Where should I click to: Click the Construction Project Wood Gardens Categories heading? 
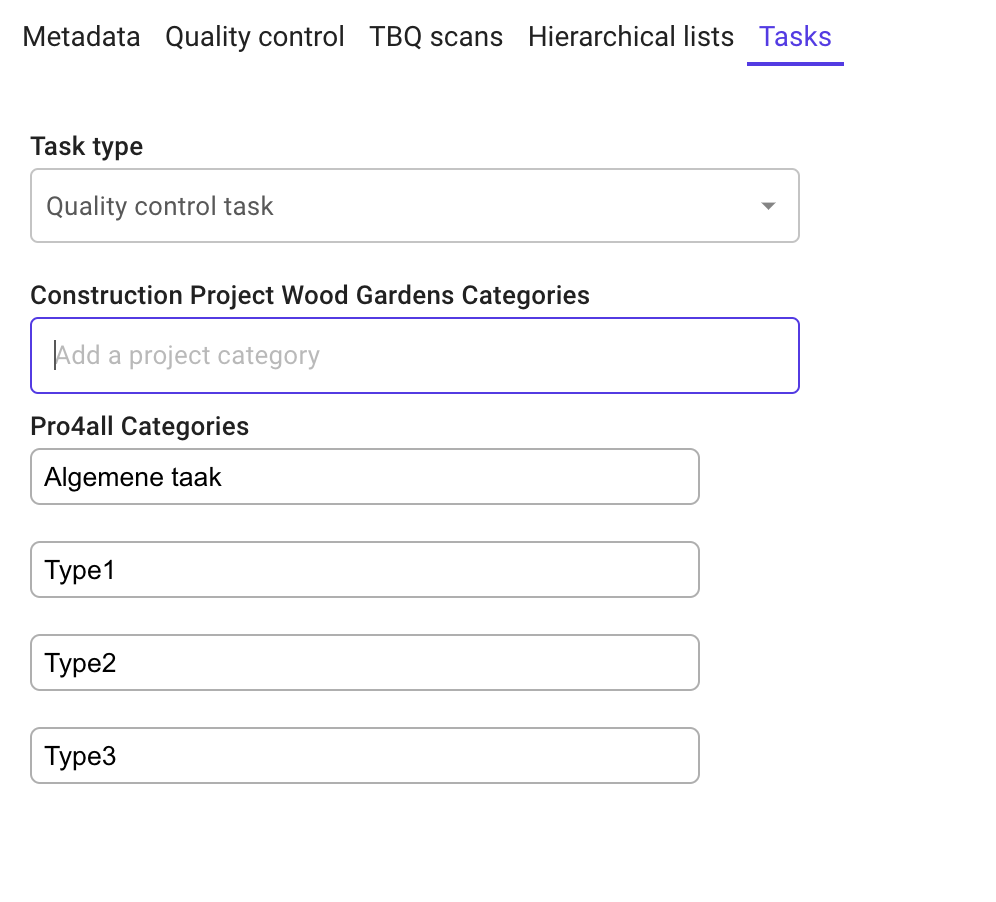tap(310, 295)
